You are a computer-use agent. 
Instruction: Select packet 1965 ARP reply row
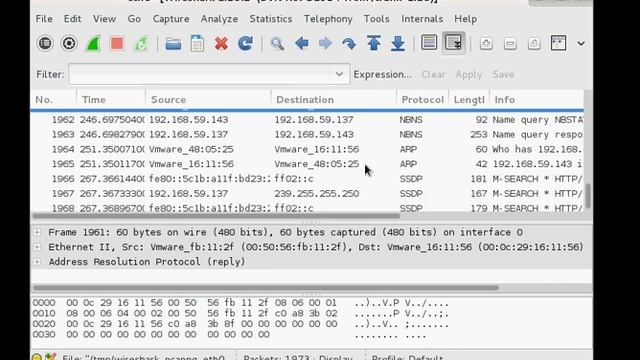307,164
